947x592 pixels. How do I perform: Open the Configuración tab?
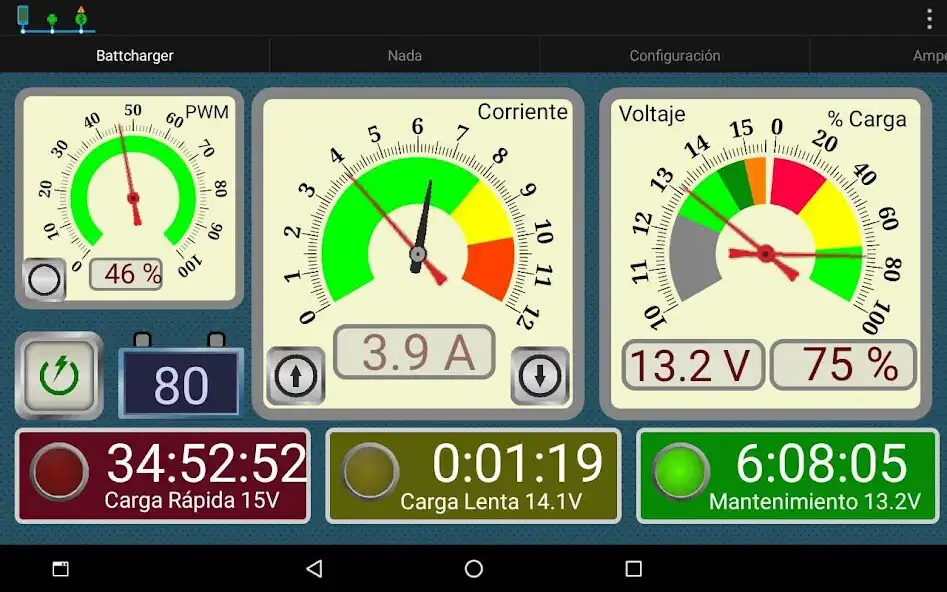[675, 56]
